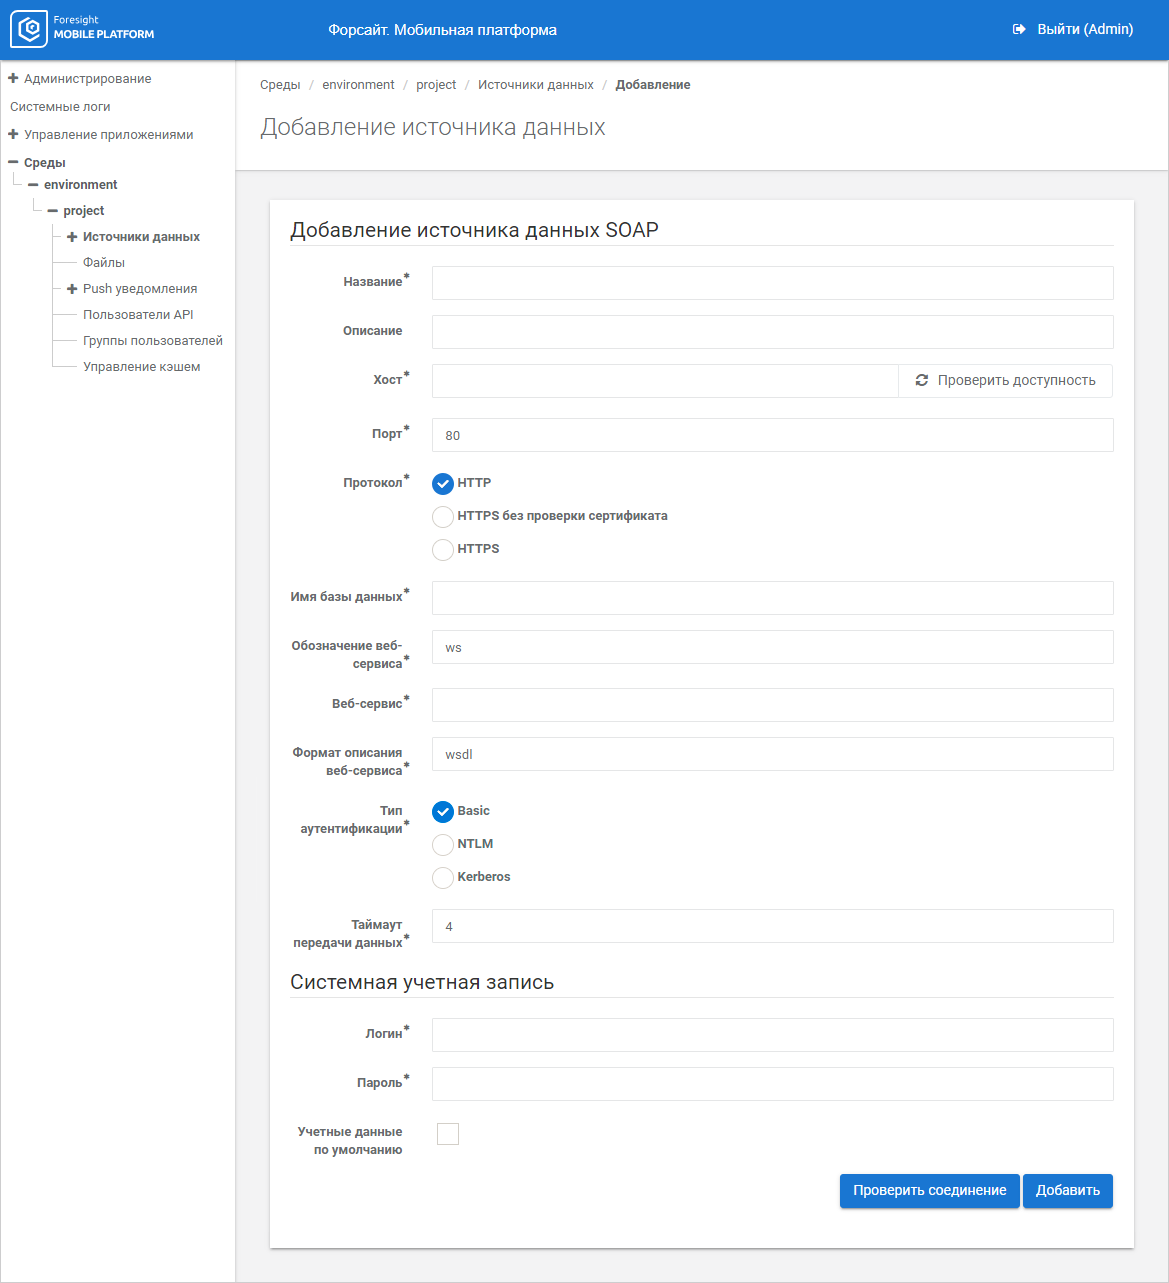Screen dimensions: 1169x1283
Task: Collapse the project node's minus icon
Action: coord(52,211)
